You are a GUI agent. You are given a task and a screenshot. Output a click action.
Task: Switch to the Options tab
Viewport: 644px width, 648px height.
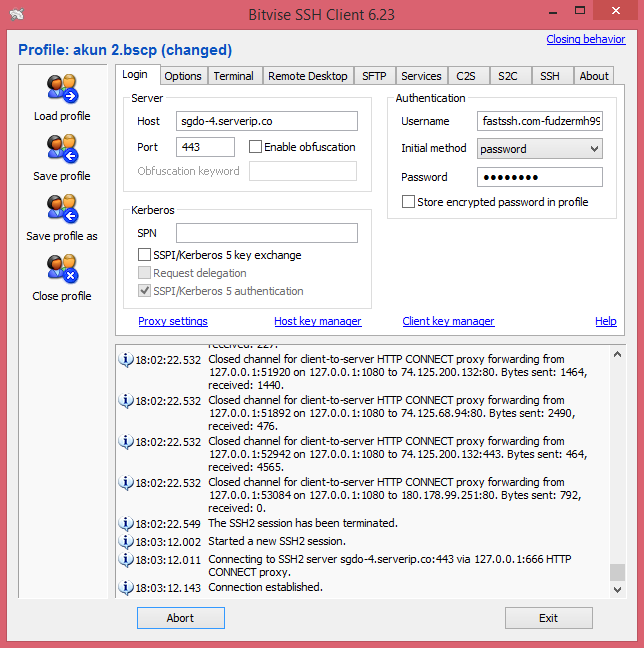(183, 76)
